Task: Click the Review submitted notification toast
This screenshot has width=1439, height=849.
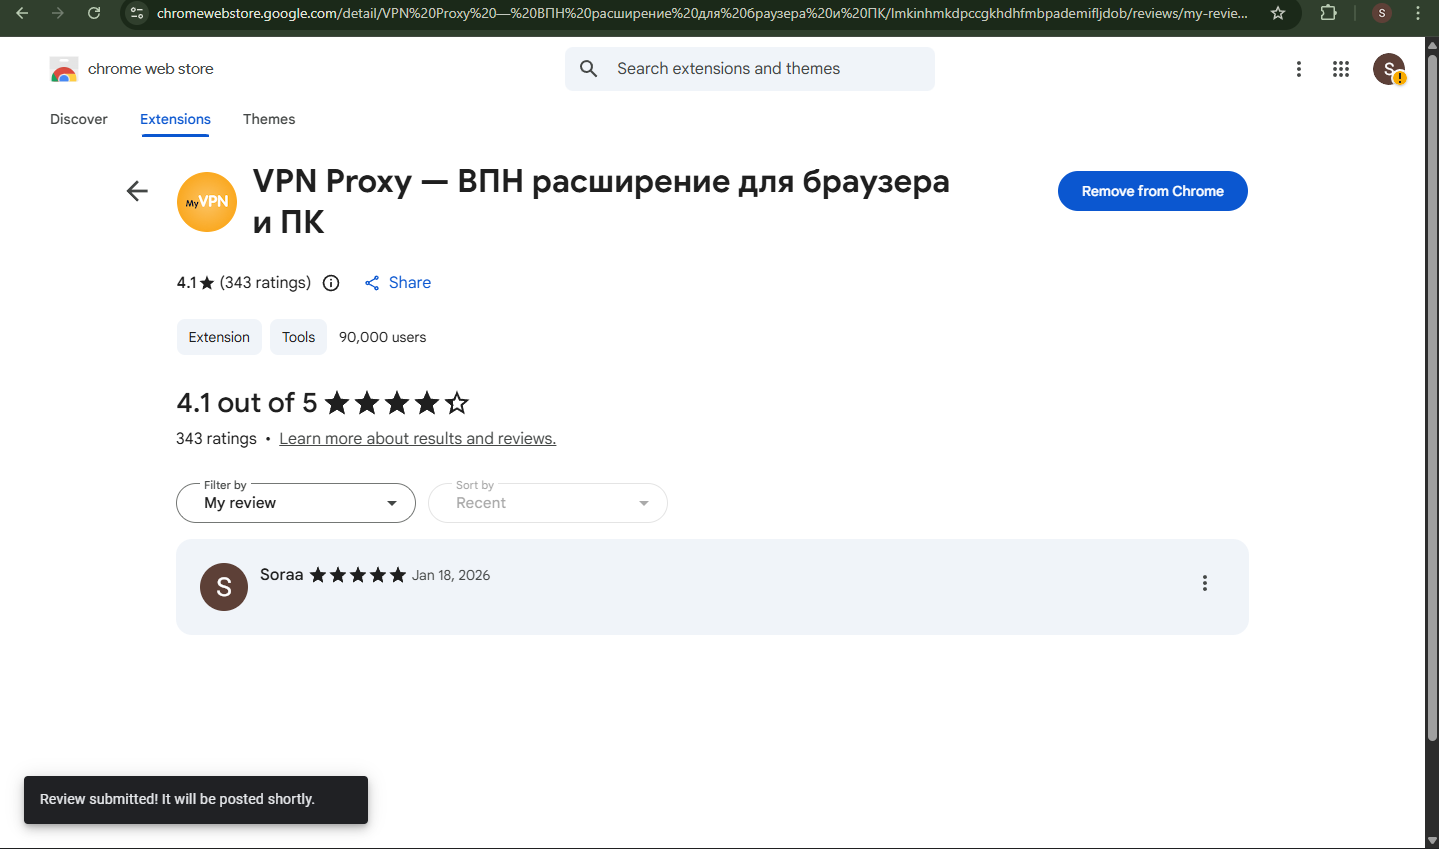Action: click(196, 800)
